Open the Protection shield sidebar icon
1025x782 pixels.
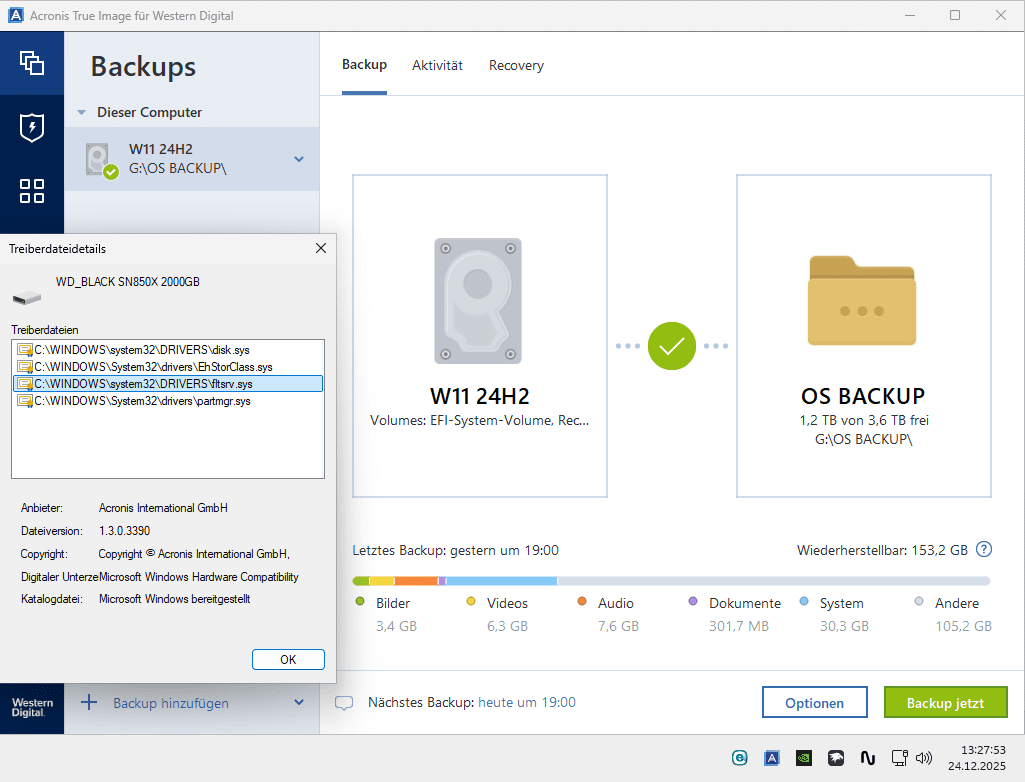32,128
